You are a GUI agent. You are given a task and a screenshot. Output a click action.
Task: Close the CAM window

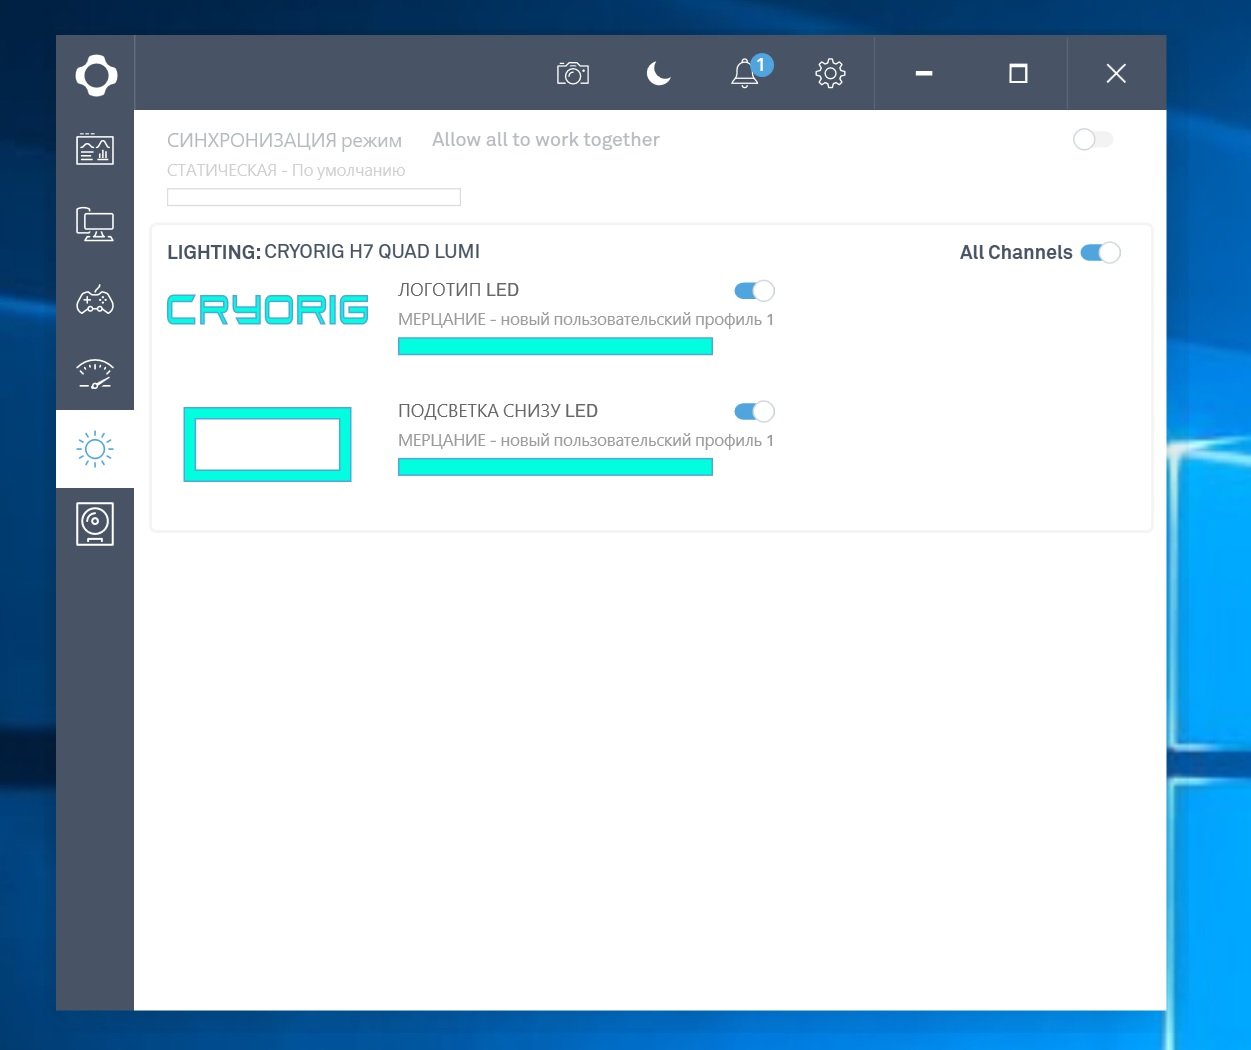pos(1116,73)
